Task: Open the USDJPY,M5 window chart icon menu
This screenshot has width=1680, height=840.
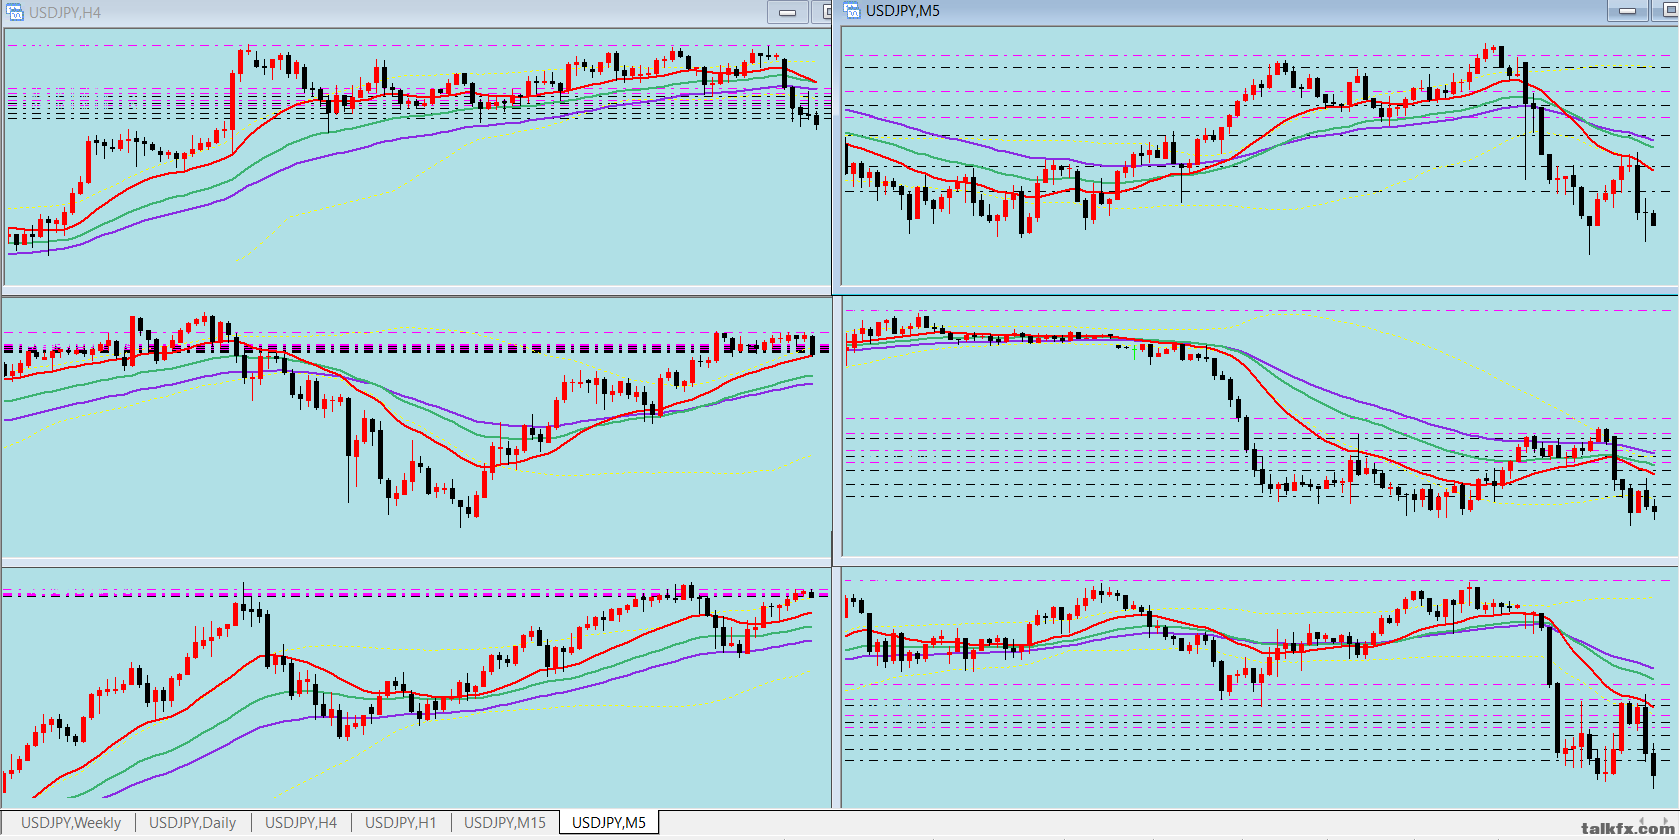Action: 852,11
